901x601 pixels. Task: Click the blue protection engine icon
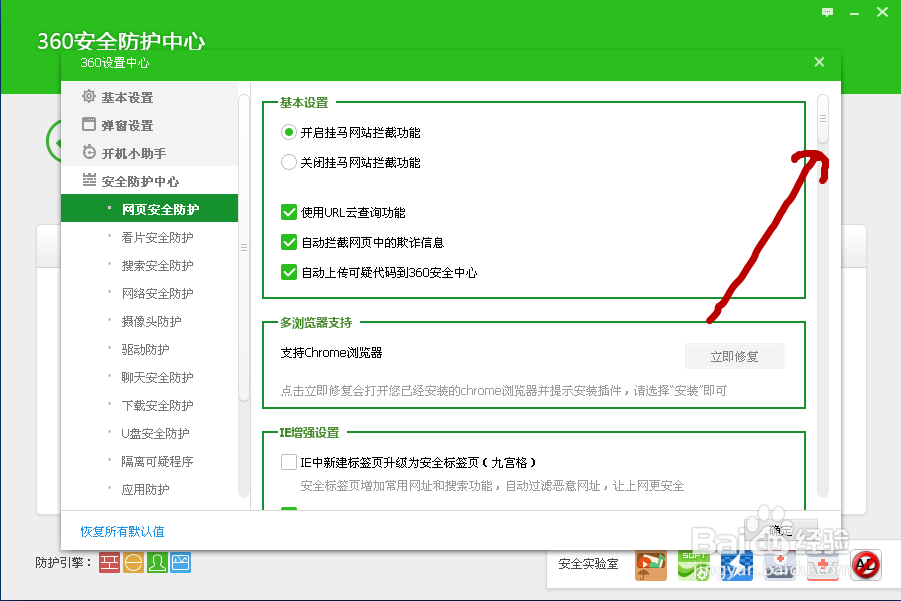180,563
